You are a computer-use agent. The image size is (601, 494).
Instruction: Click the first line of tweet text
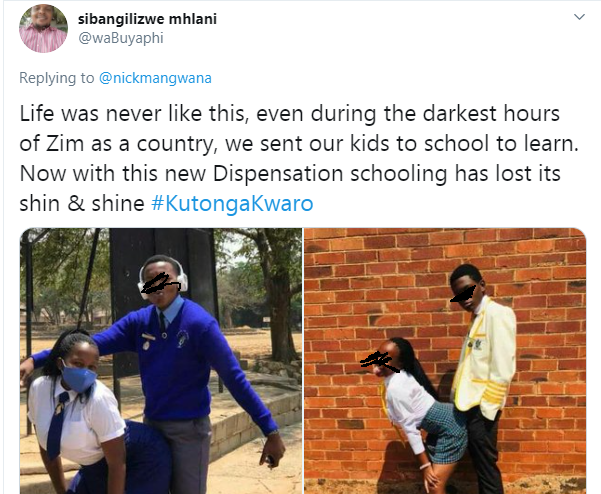point(290,114)
